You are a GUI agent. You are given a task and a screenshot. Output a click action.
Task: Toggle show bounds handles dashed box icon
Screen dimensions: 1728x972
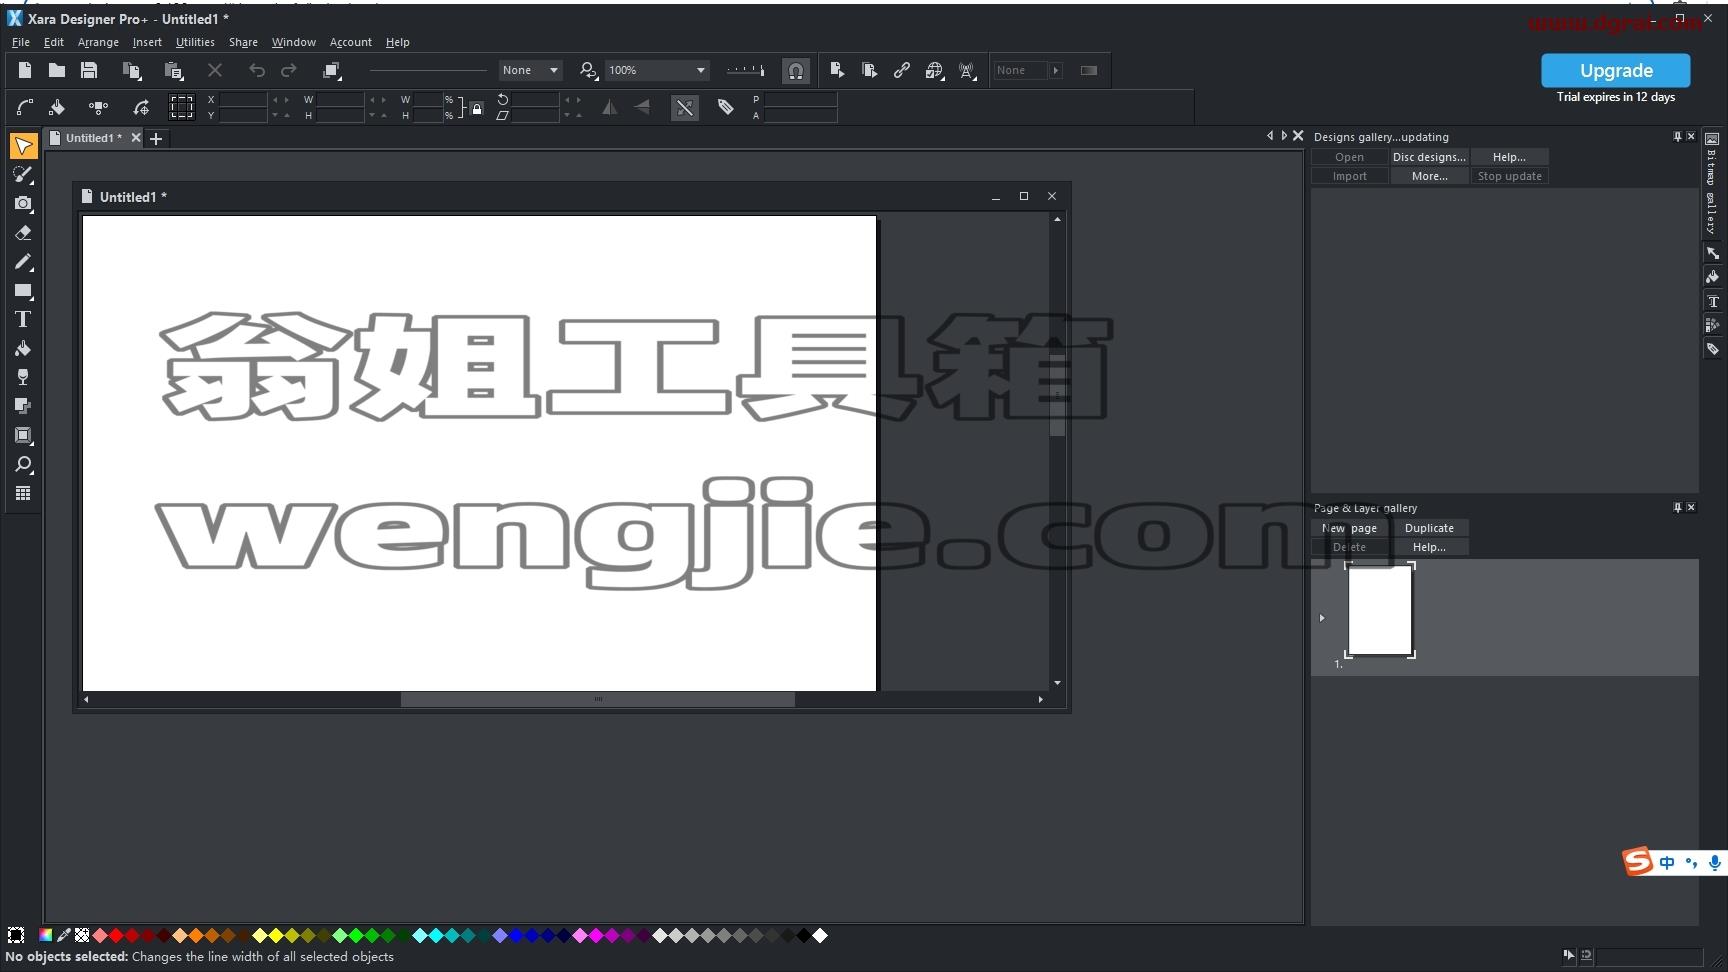(181, 107)
